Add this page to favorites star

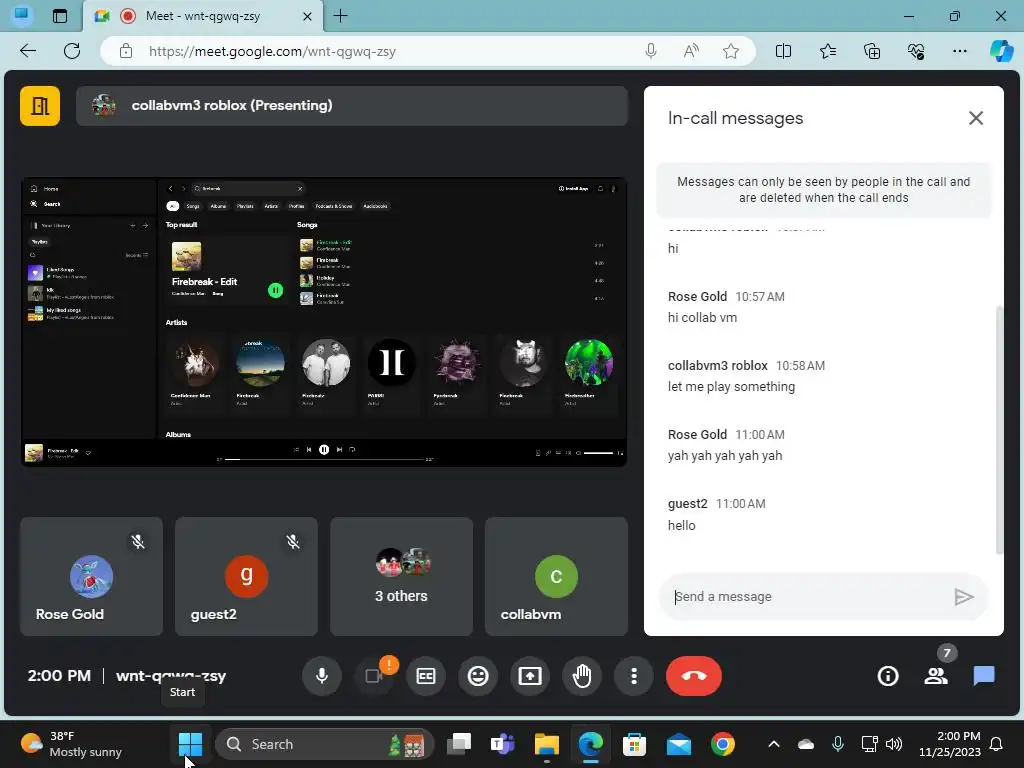(x=731, y=51)
